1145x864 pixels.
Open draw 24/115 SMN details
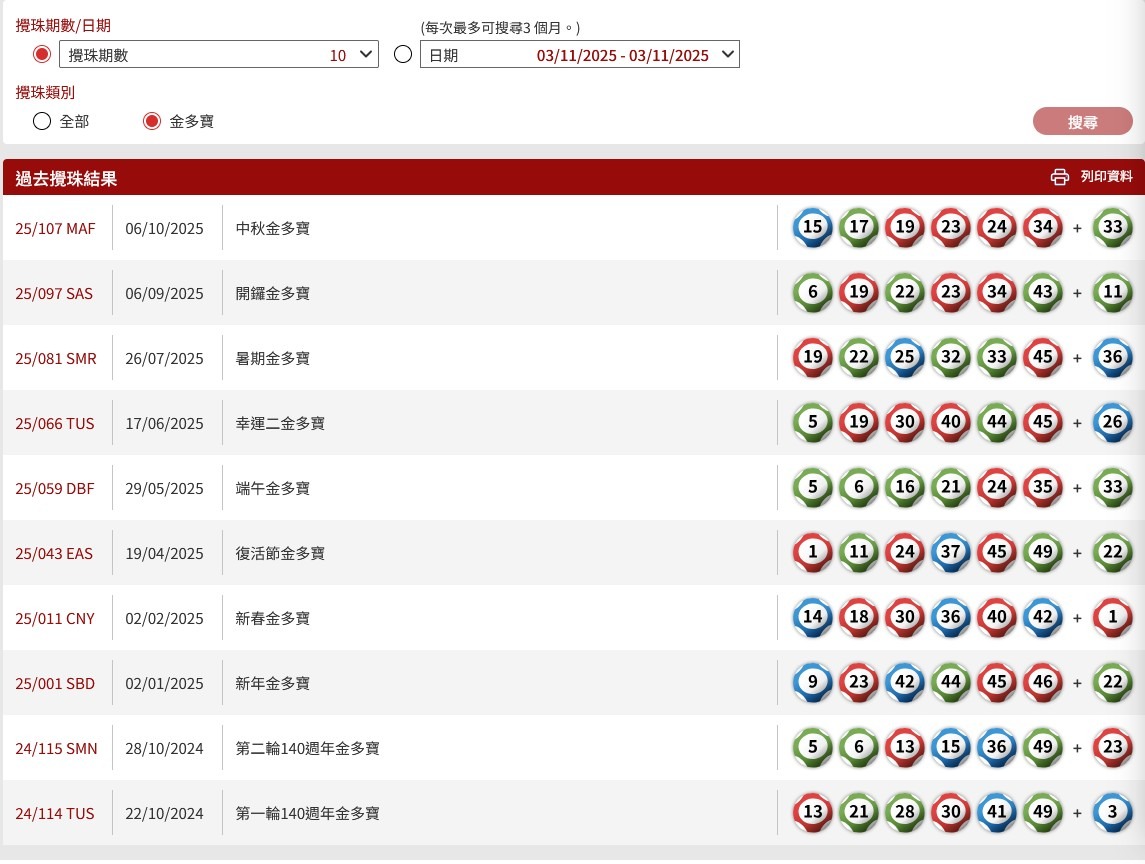pos(56,748)
